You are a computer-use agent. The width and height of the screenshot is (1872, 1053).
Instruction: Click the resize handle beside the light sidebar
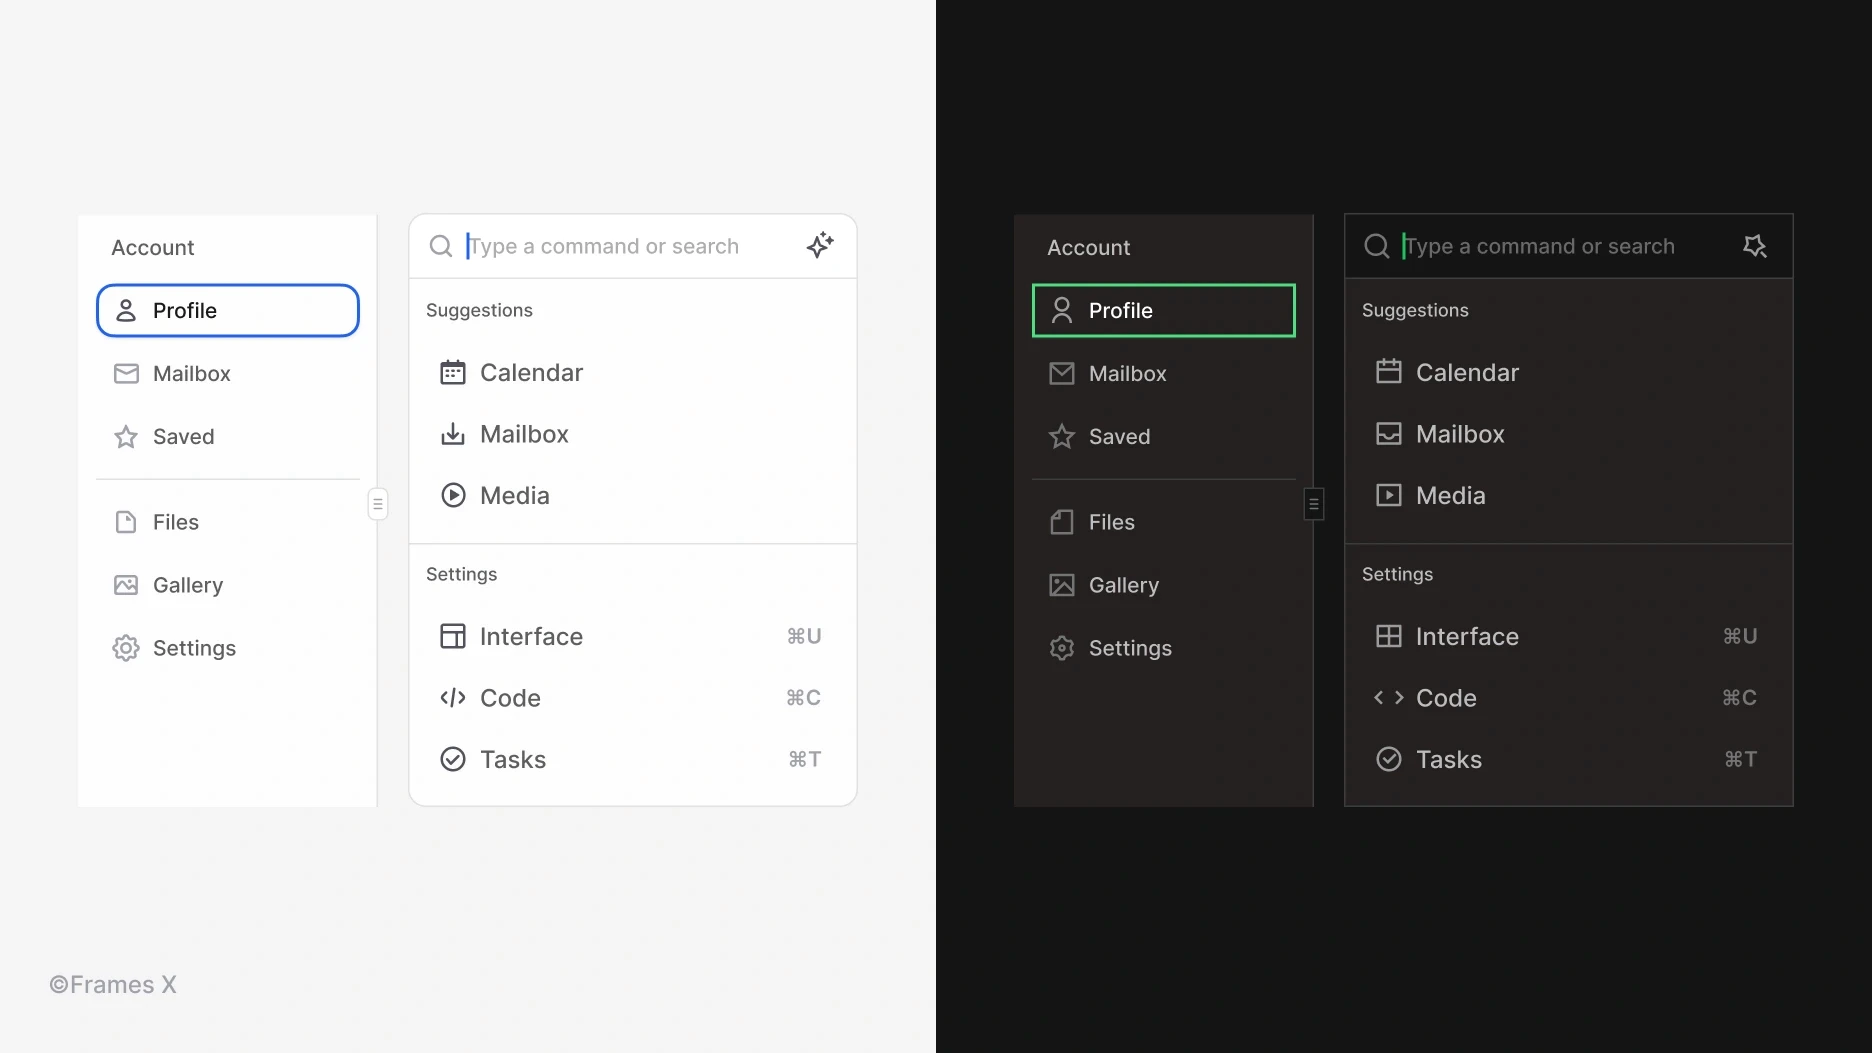(x=378, y=503)
